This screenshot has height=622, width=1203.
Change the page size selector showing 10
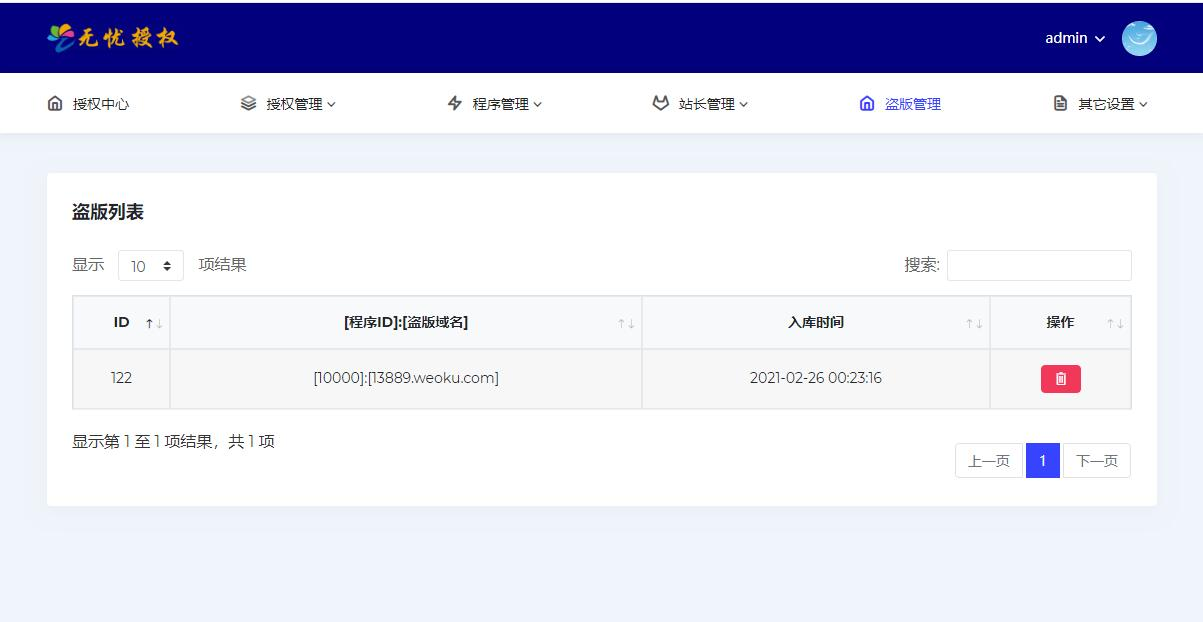click(x=150, y=265)
